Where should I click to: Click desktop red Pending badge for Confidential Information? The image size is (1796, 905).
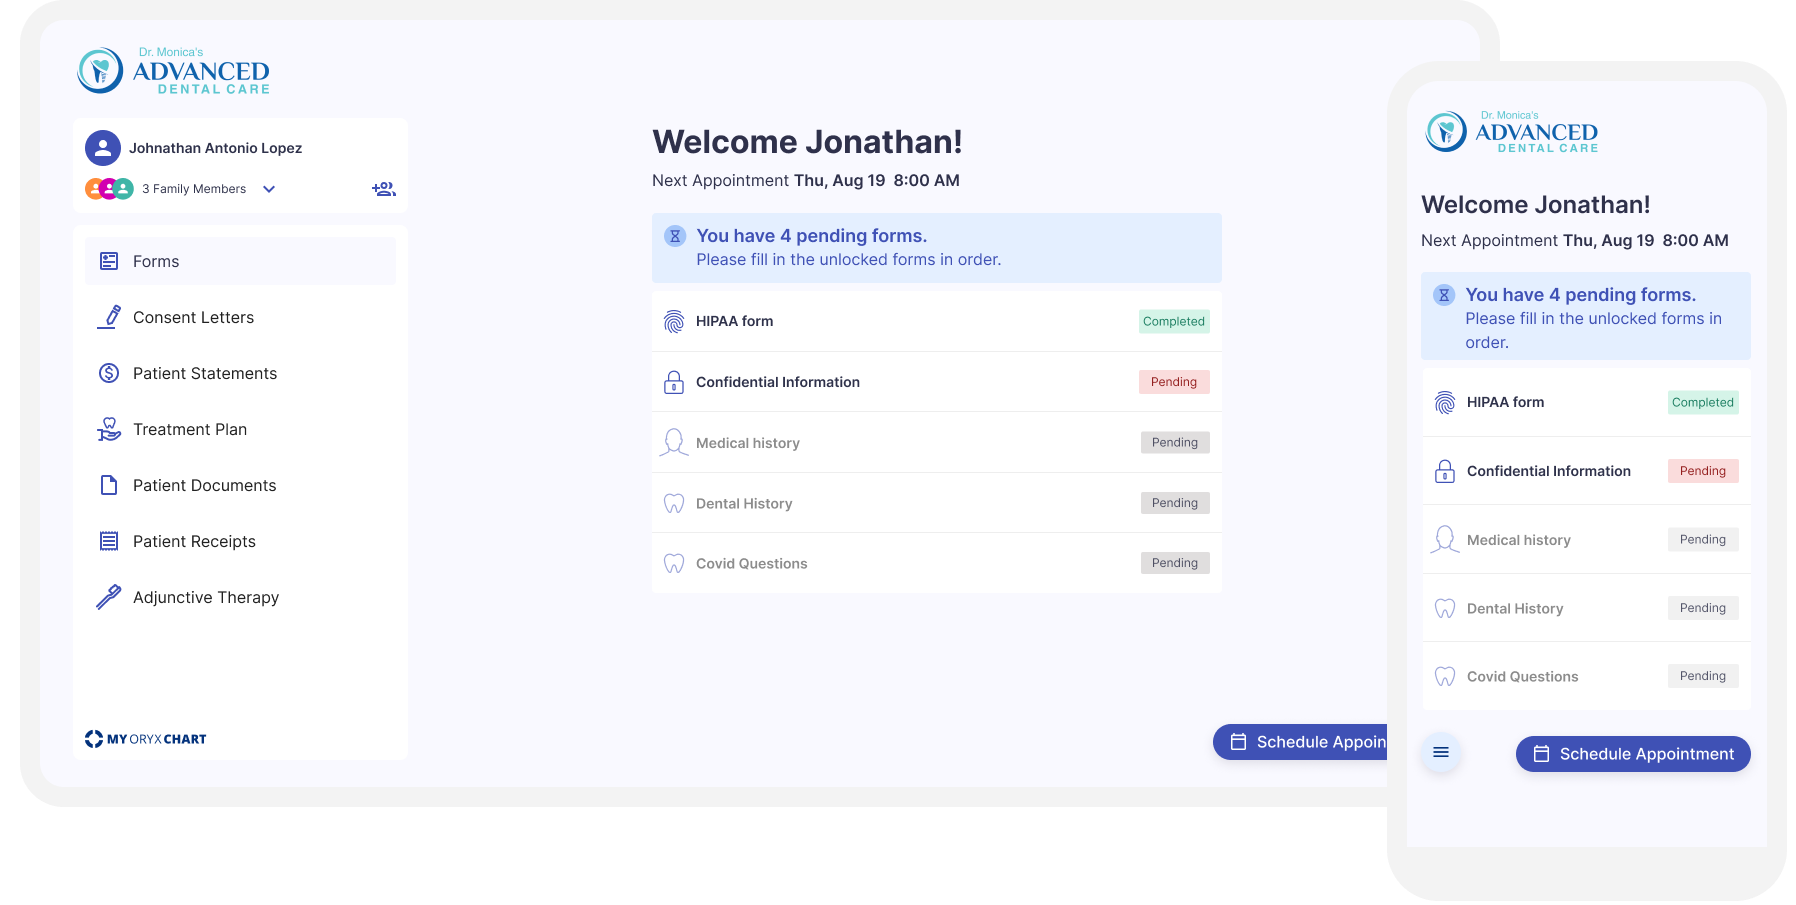click(x=1174, y=382)
